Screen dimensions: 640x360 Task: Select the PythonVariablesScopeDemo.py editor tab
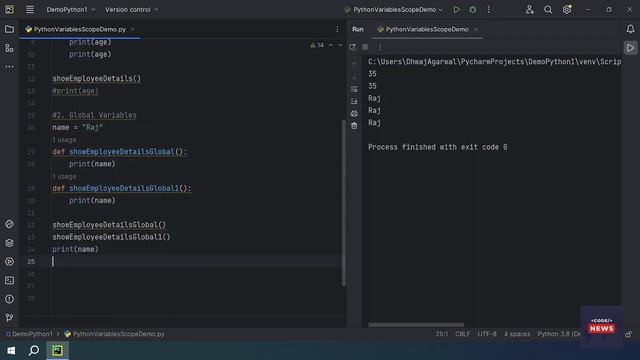pyautogui.click(x=80, y=29)
